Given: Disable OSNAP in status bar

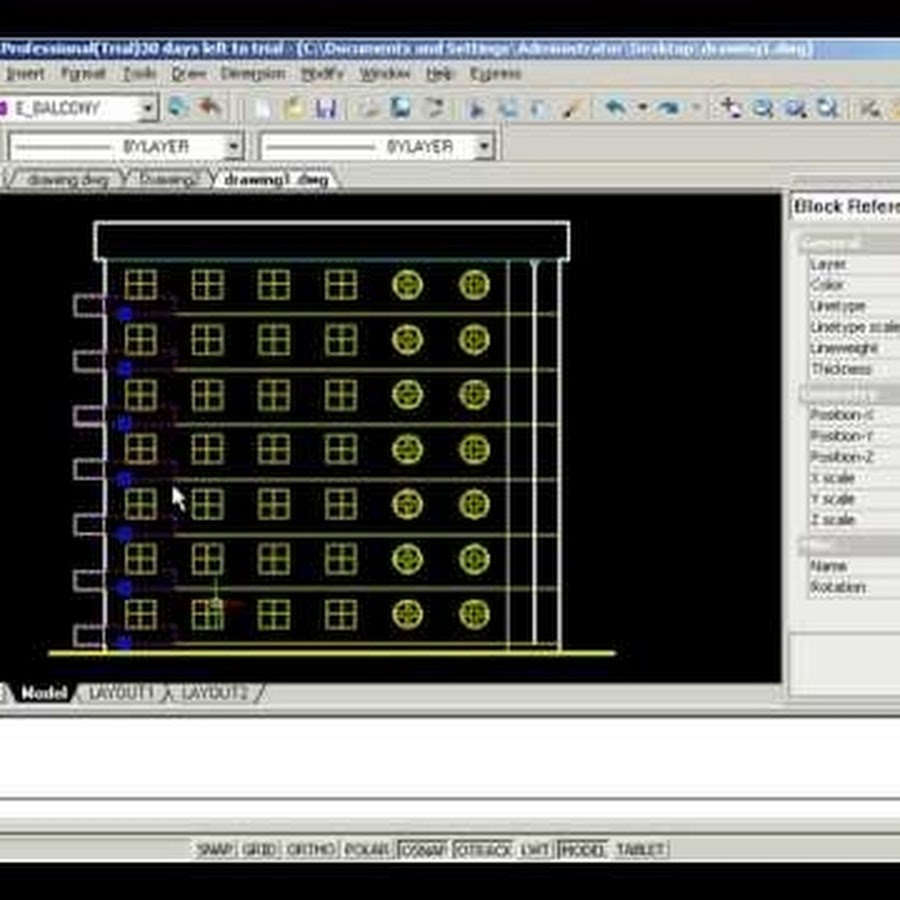Looking at the screenshot, I should point(423,849).
